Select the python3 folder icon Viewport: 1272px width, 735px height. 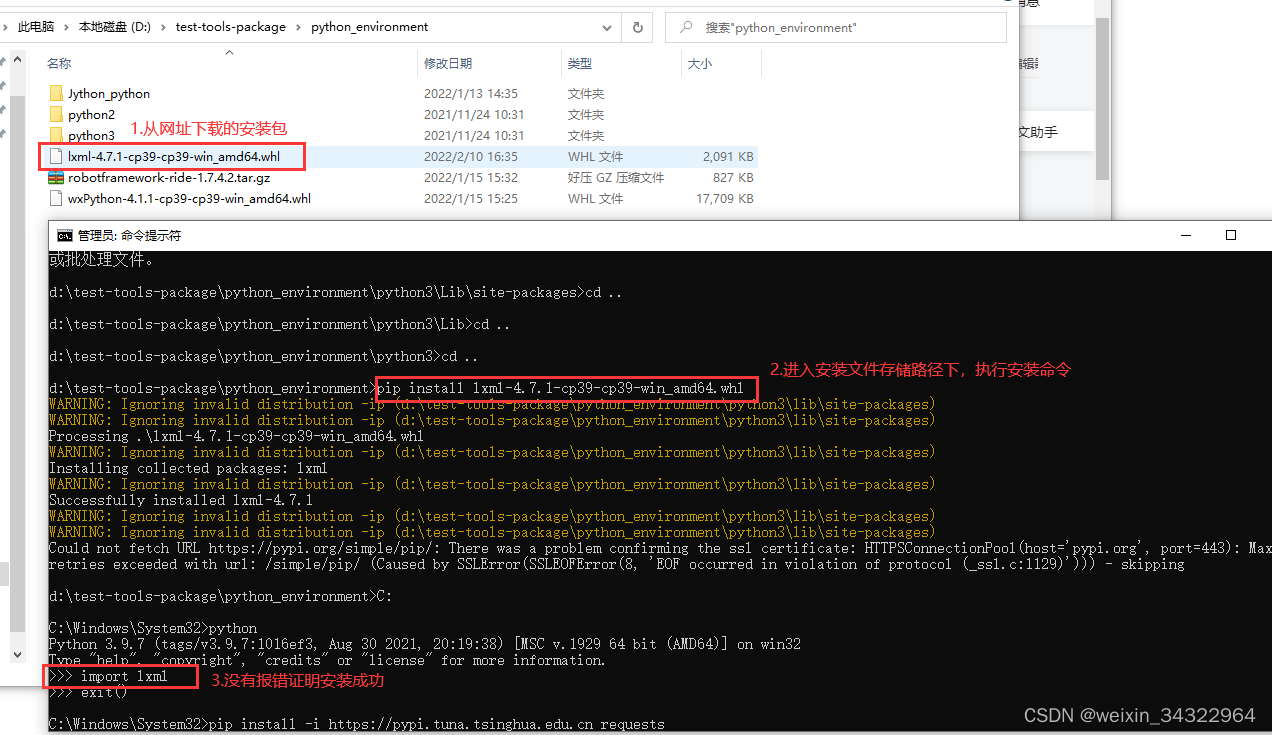pyautogui.click(x=56, y=136)
